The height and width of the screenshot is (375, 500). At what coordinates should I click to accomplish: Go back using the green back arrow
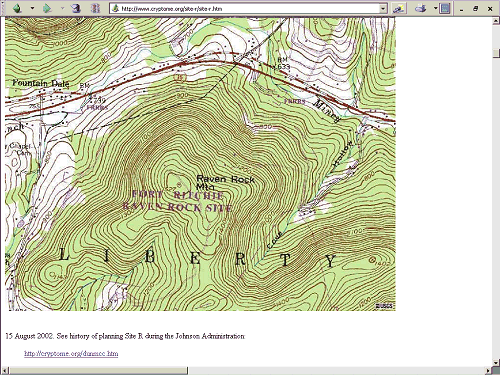tap(17, 8)
